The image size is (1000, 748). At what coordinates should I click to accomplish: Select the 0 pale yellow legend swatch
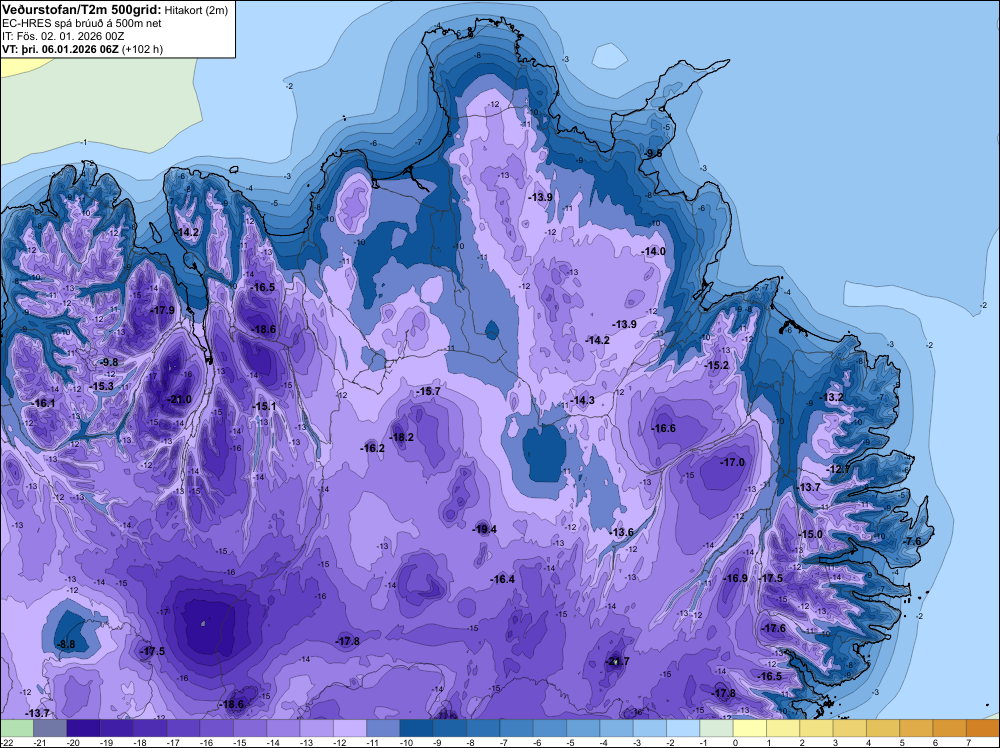tap(750, 728)
